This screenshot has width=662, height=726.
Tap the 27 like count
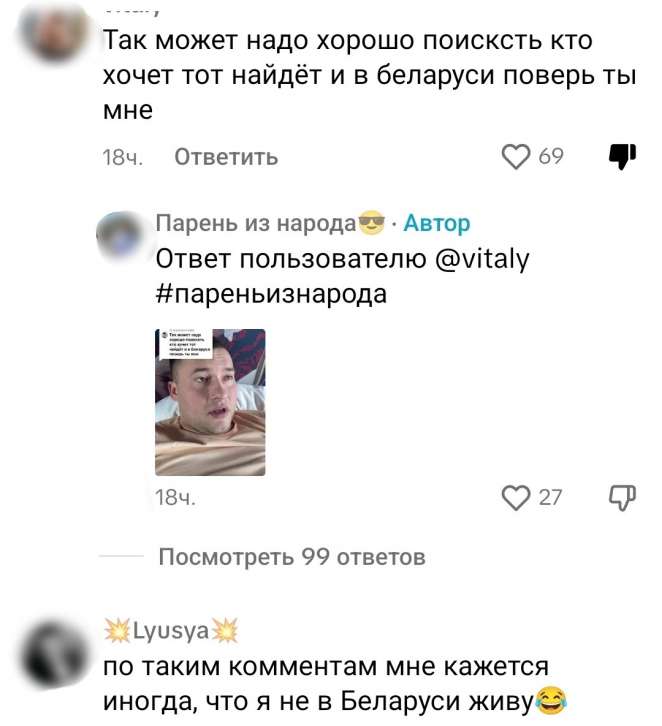550,498
